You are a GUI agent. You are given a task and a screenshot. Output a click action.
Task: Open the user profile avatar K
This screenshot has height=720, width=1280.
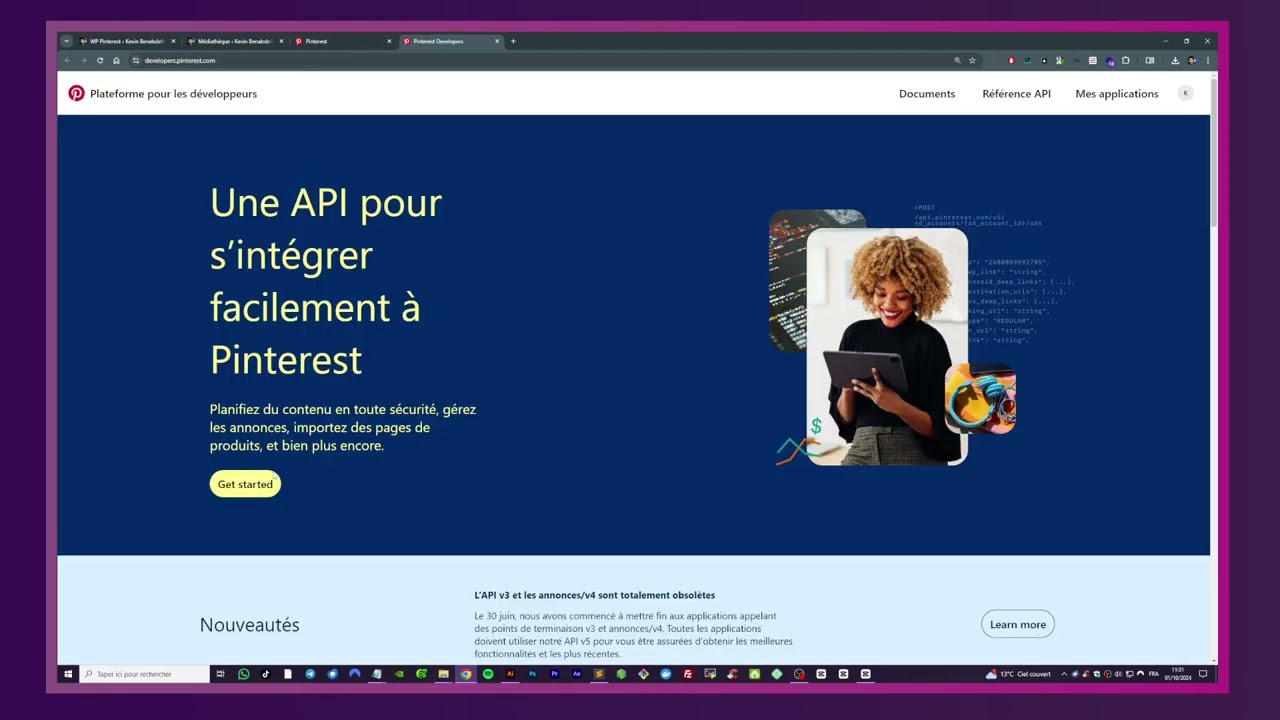tap(1186, 93)
